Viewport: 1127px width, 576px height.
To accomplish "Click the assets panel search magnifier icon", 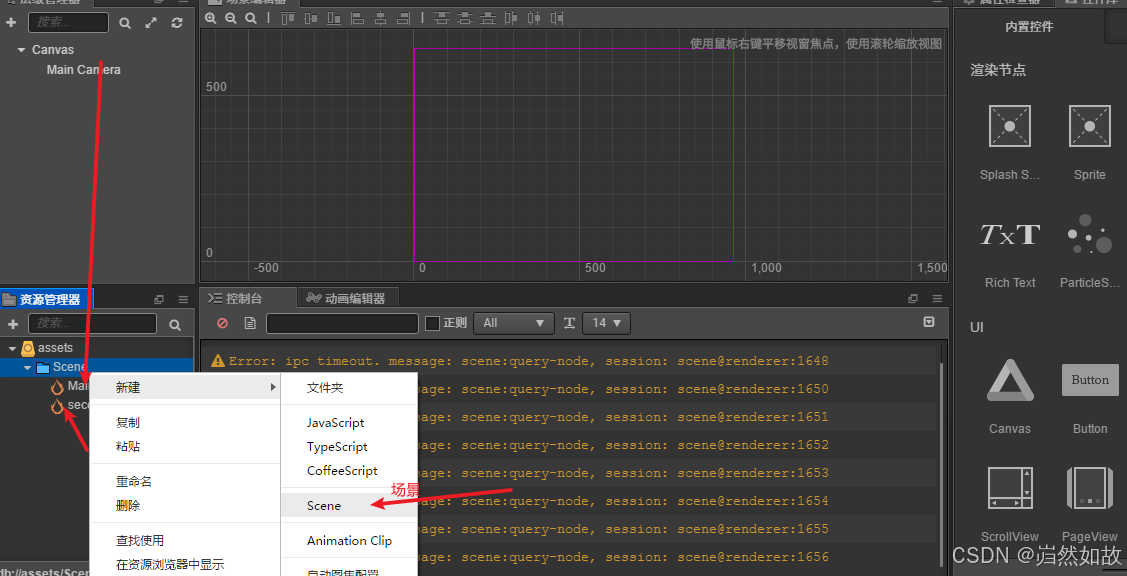I will (x=175, y=325).
